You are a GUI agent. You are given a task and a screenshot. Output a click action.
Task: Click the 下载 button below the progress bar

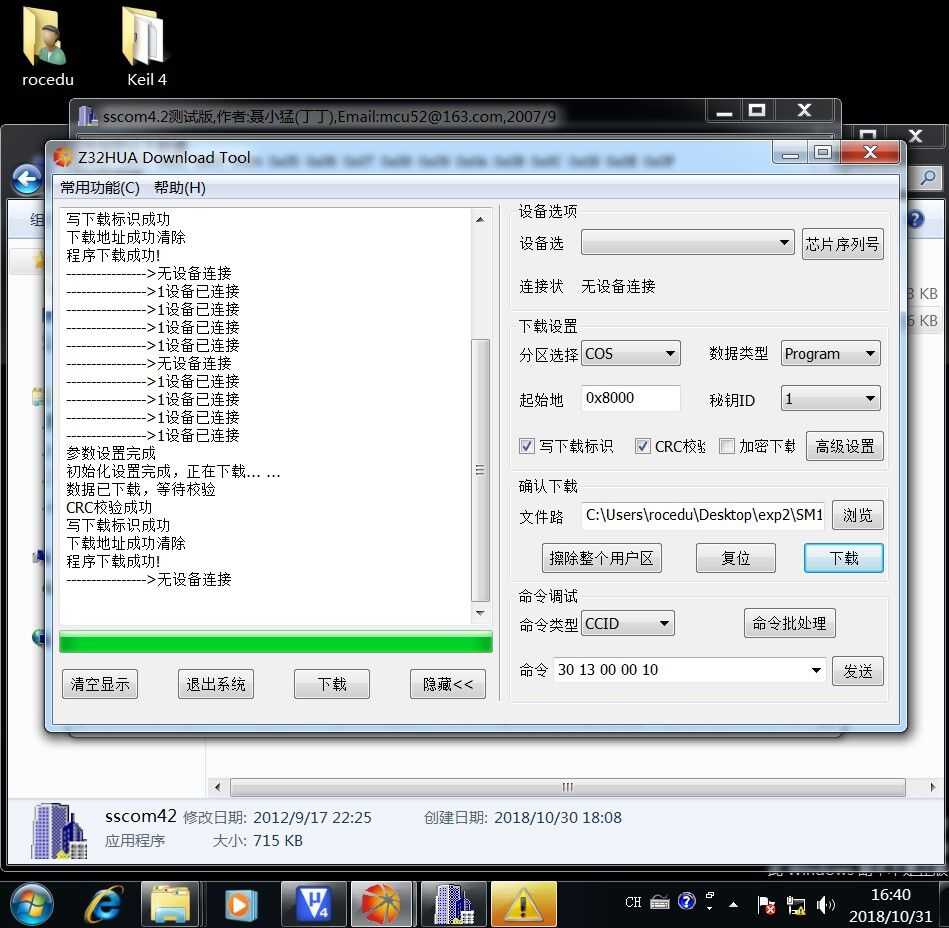pyautogui.click(x=332, y=684)
